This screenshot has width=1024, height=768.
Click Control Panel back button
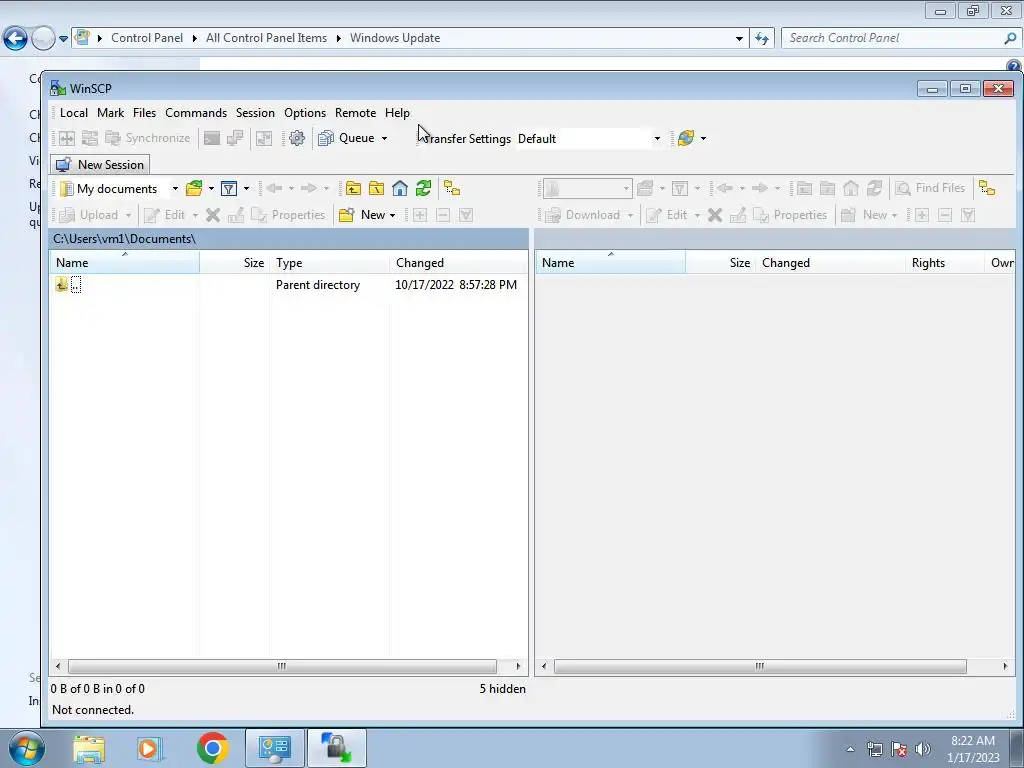pos(16,39)
